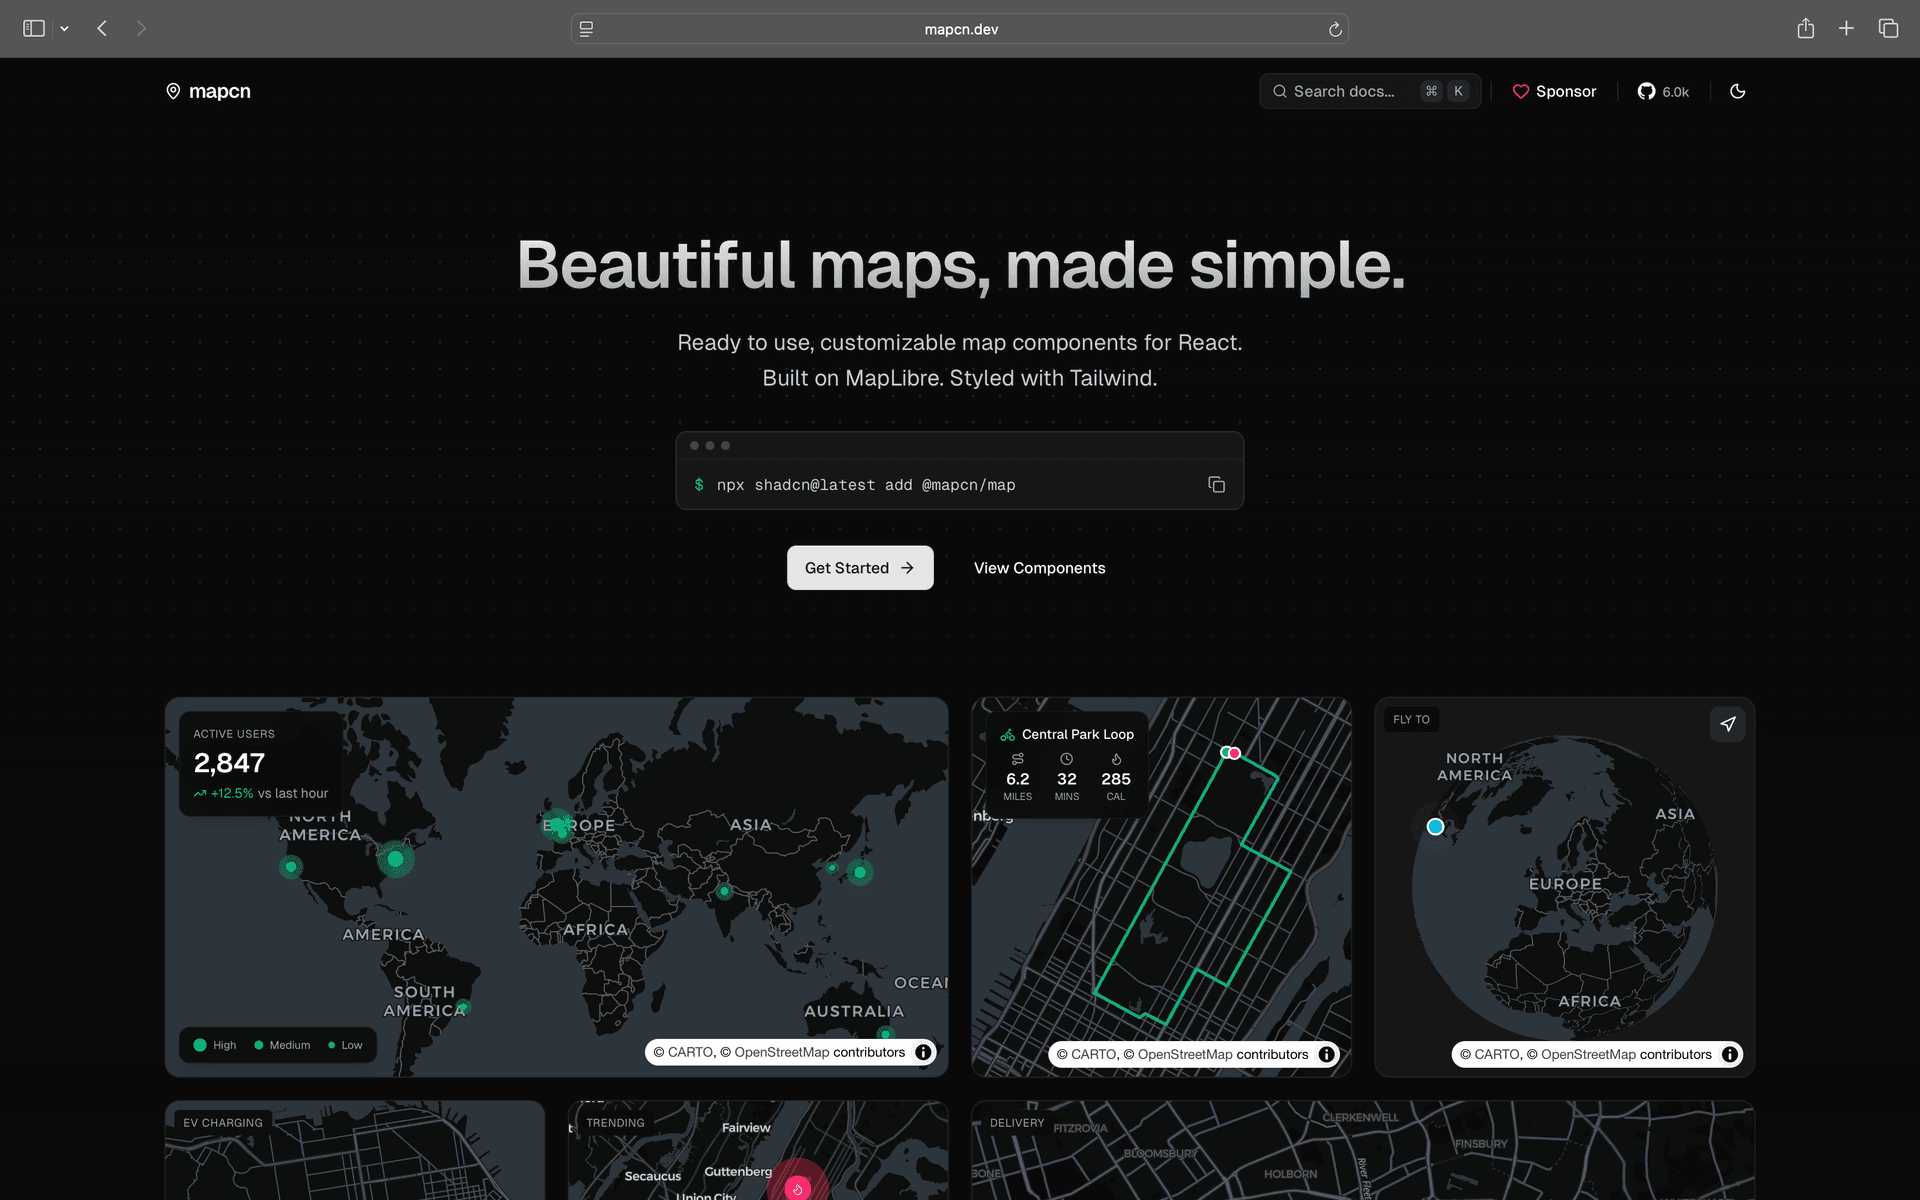Toggle dark mode moon icon

tap(1738, 91)
